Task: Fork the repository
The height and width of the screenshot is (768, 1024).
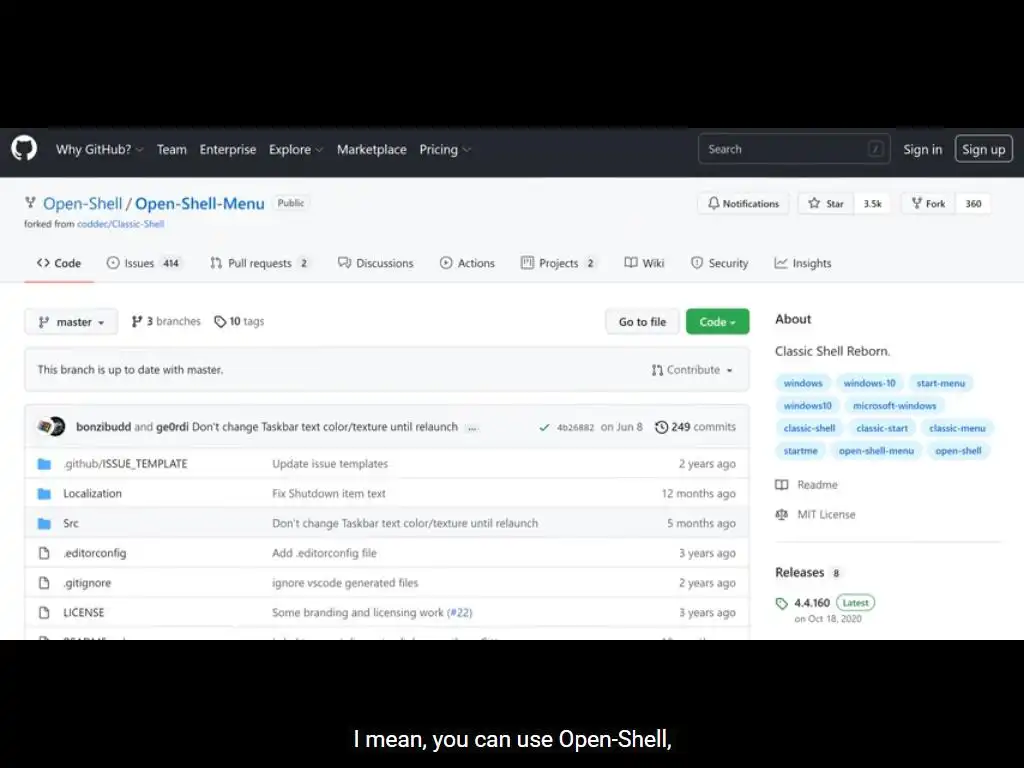Action: click(928, 204)
